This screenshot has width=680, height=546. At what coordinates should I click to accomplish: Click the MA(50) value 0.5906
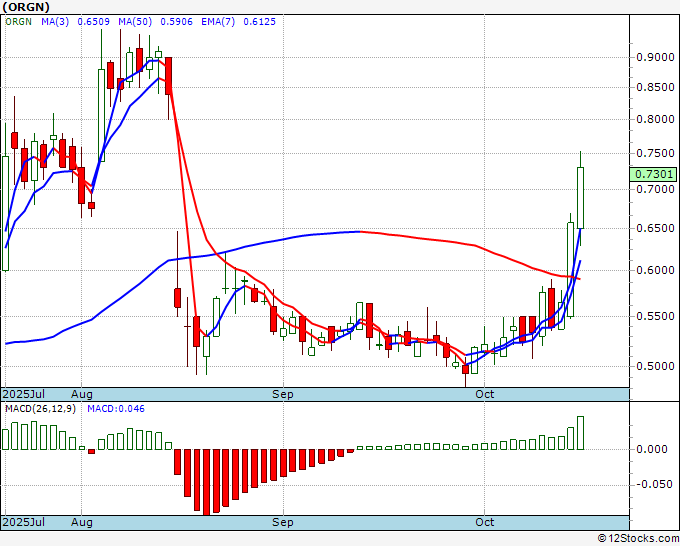tap(176, 21)
